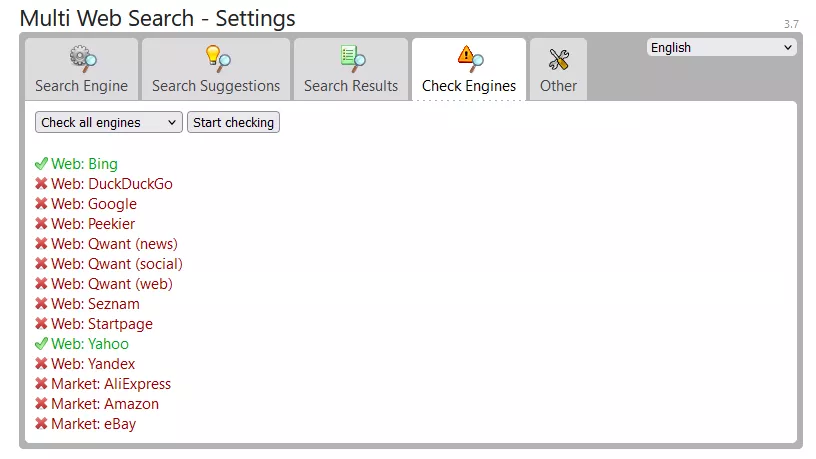Select the Web: Startpage entry

coord(102,324)
